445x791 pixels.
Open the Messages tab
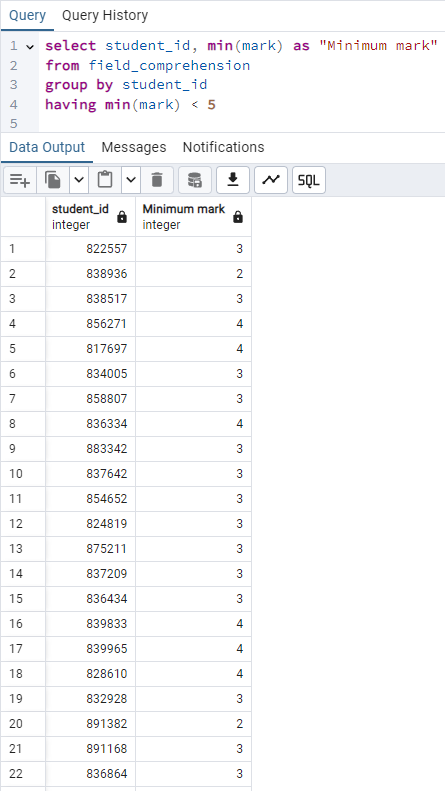point(134,147)
